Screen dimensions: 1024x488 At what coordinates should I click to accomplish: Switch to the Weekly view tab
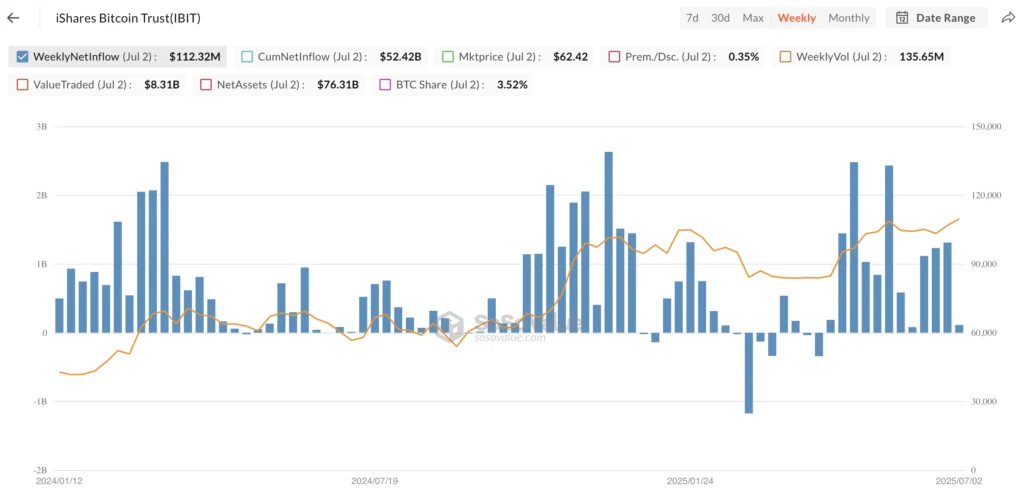(797, 18)
